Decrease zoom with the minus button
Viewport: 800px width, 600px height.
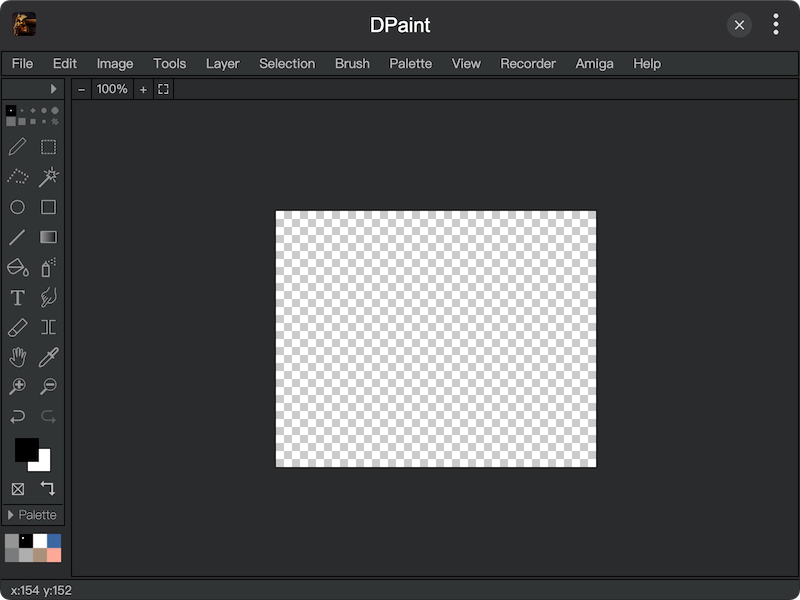[x=82, y=89]
